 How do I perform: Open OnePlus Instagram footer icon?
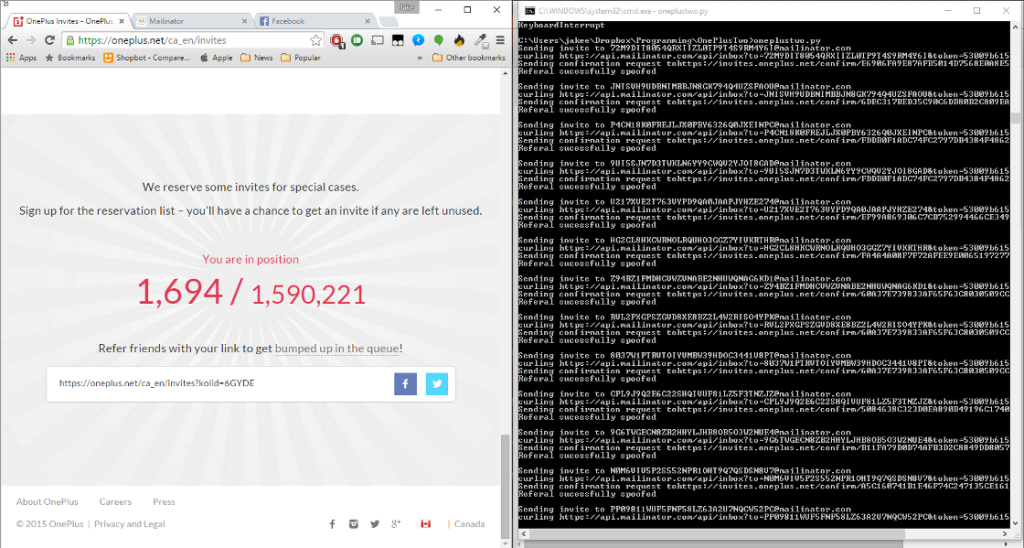[x=353, y=524]
